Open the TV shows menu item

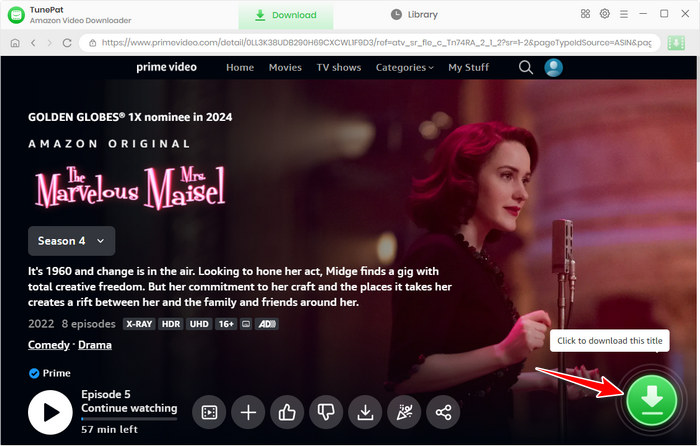[339, 67]
